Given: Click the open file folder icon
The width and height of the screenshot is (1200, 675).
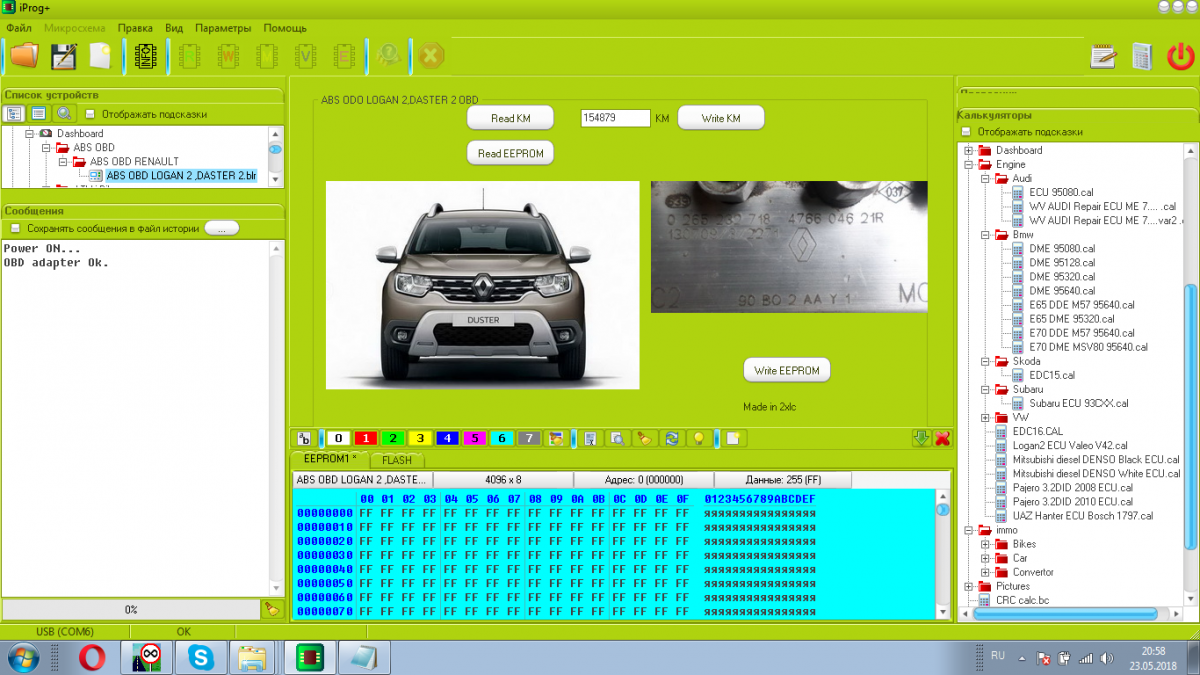Looking at the screenshot, I should coord(24,56).
